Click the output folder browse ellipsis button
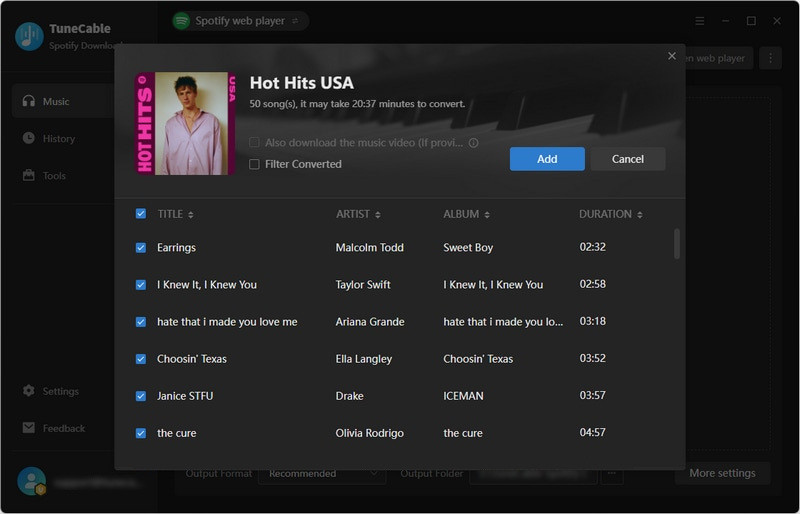The image size is (800, 514). click(x=612, y=474)
